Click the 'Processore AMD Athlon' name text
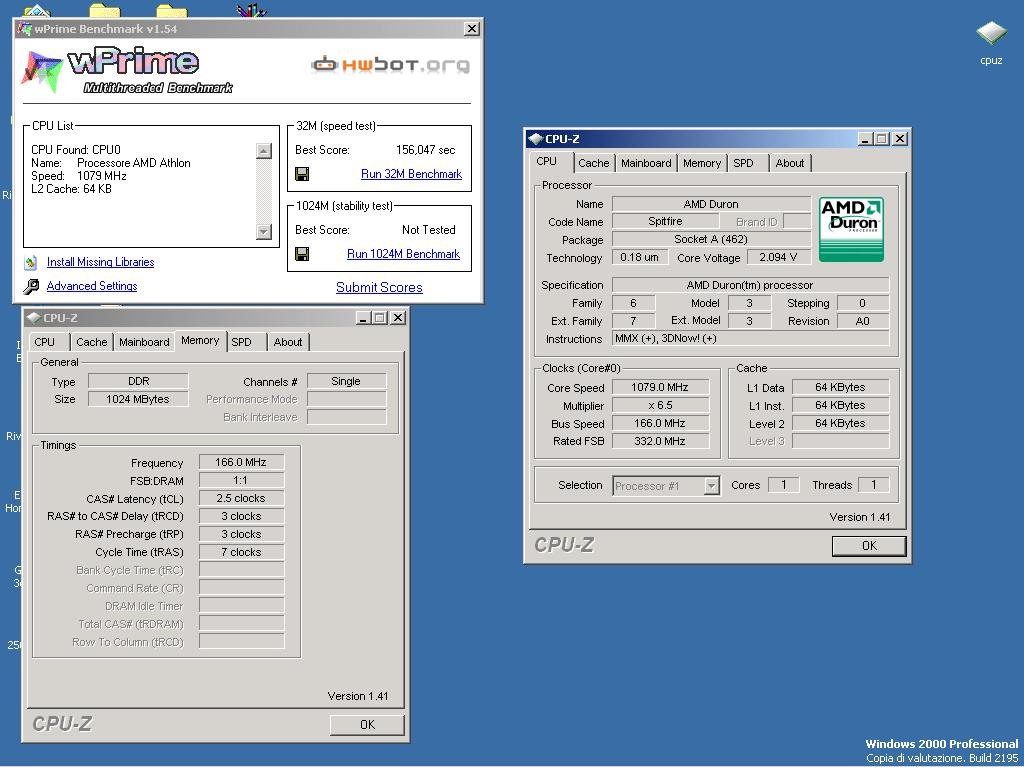The width and height of the screenshot is (1024, 768). click(x=134, y=163)
